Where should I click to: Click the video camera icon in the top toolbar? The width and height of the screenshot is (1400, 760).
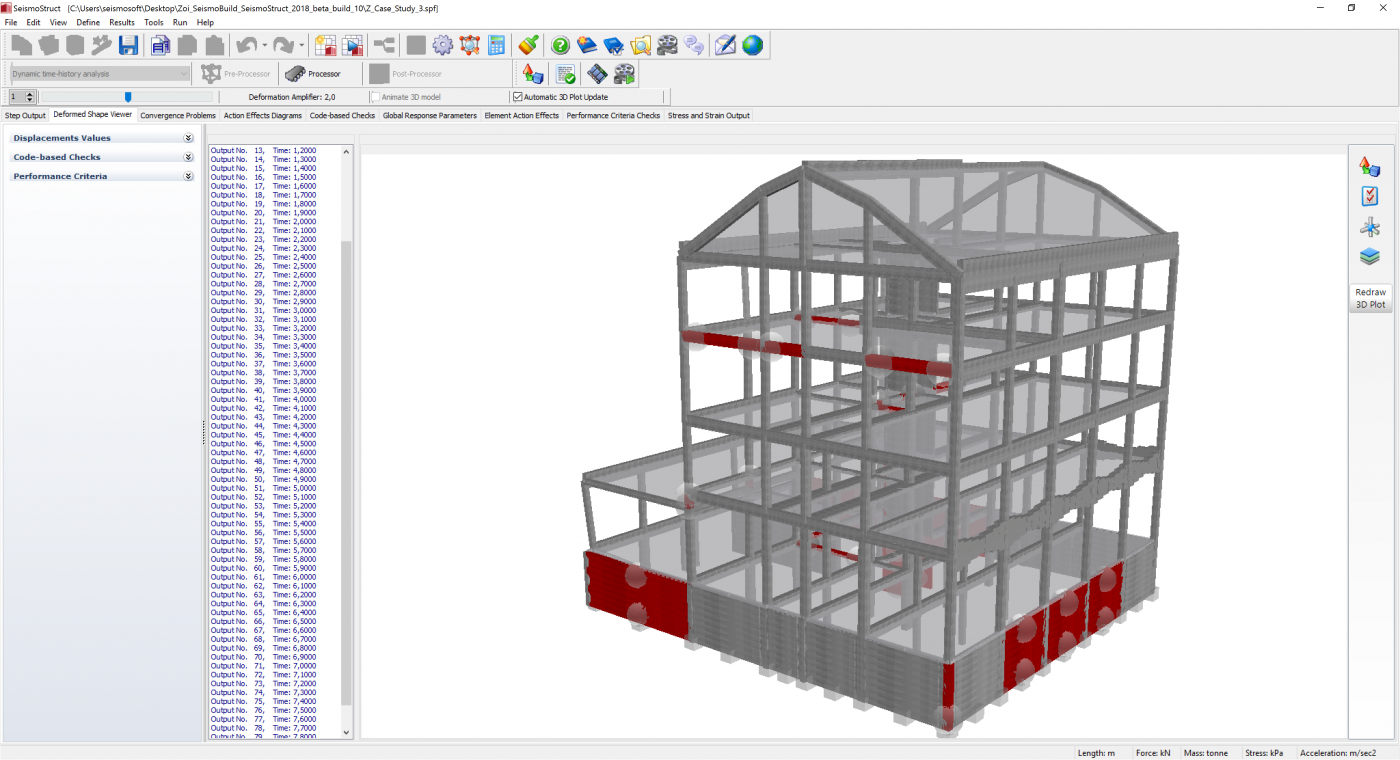coord(667,45)
